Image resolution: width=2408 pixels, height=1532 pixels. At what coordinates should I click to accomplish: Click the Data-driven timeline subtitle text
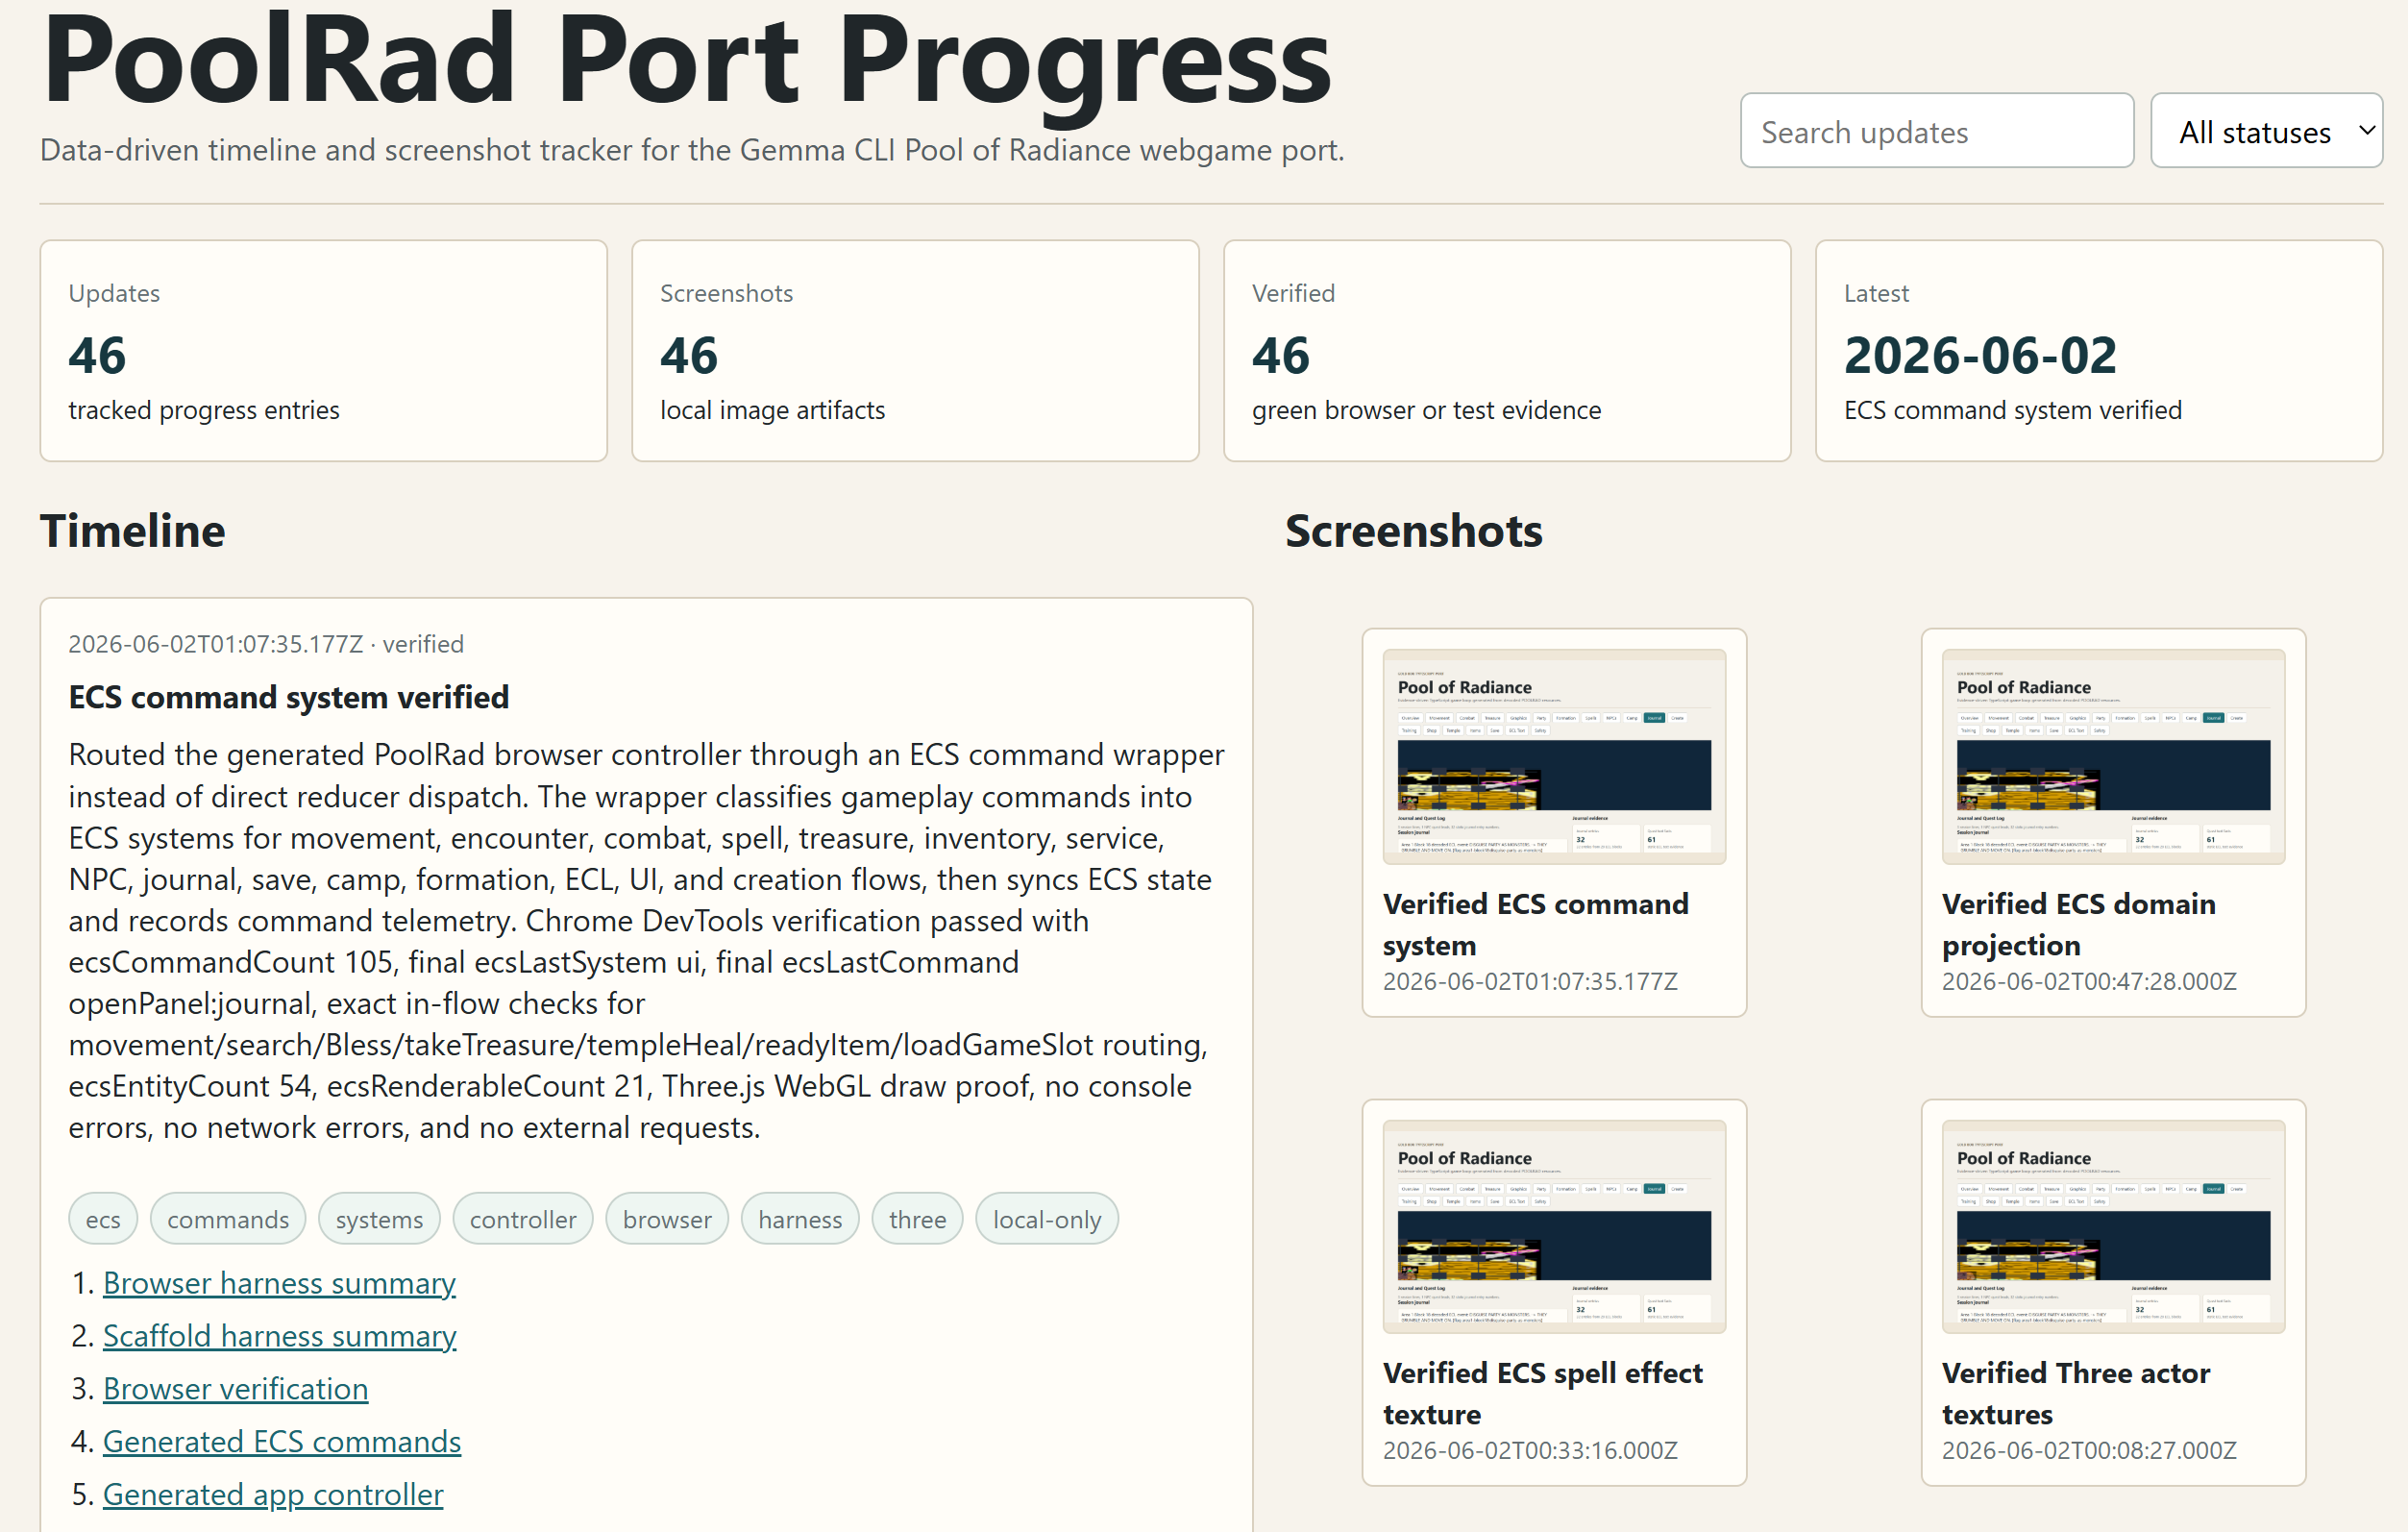coord(692,150)
